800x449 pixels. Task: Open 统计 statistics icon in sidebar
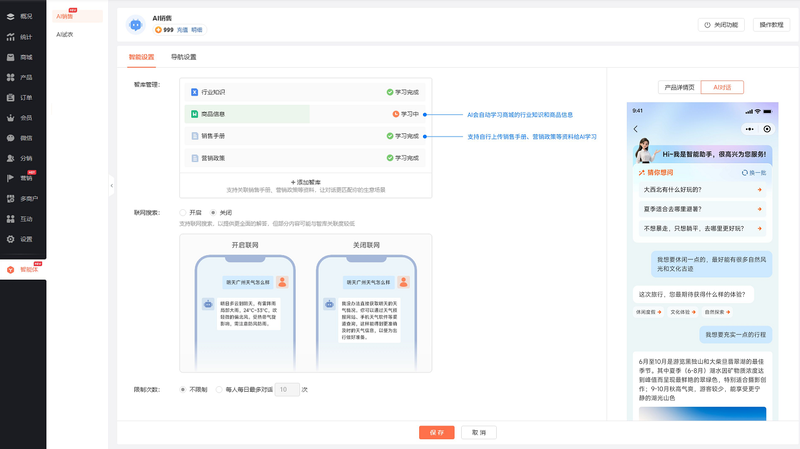(x=11, y=37)
